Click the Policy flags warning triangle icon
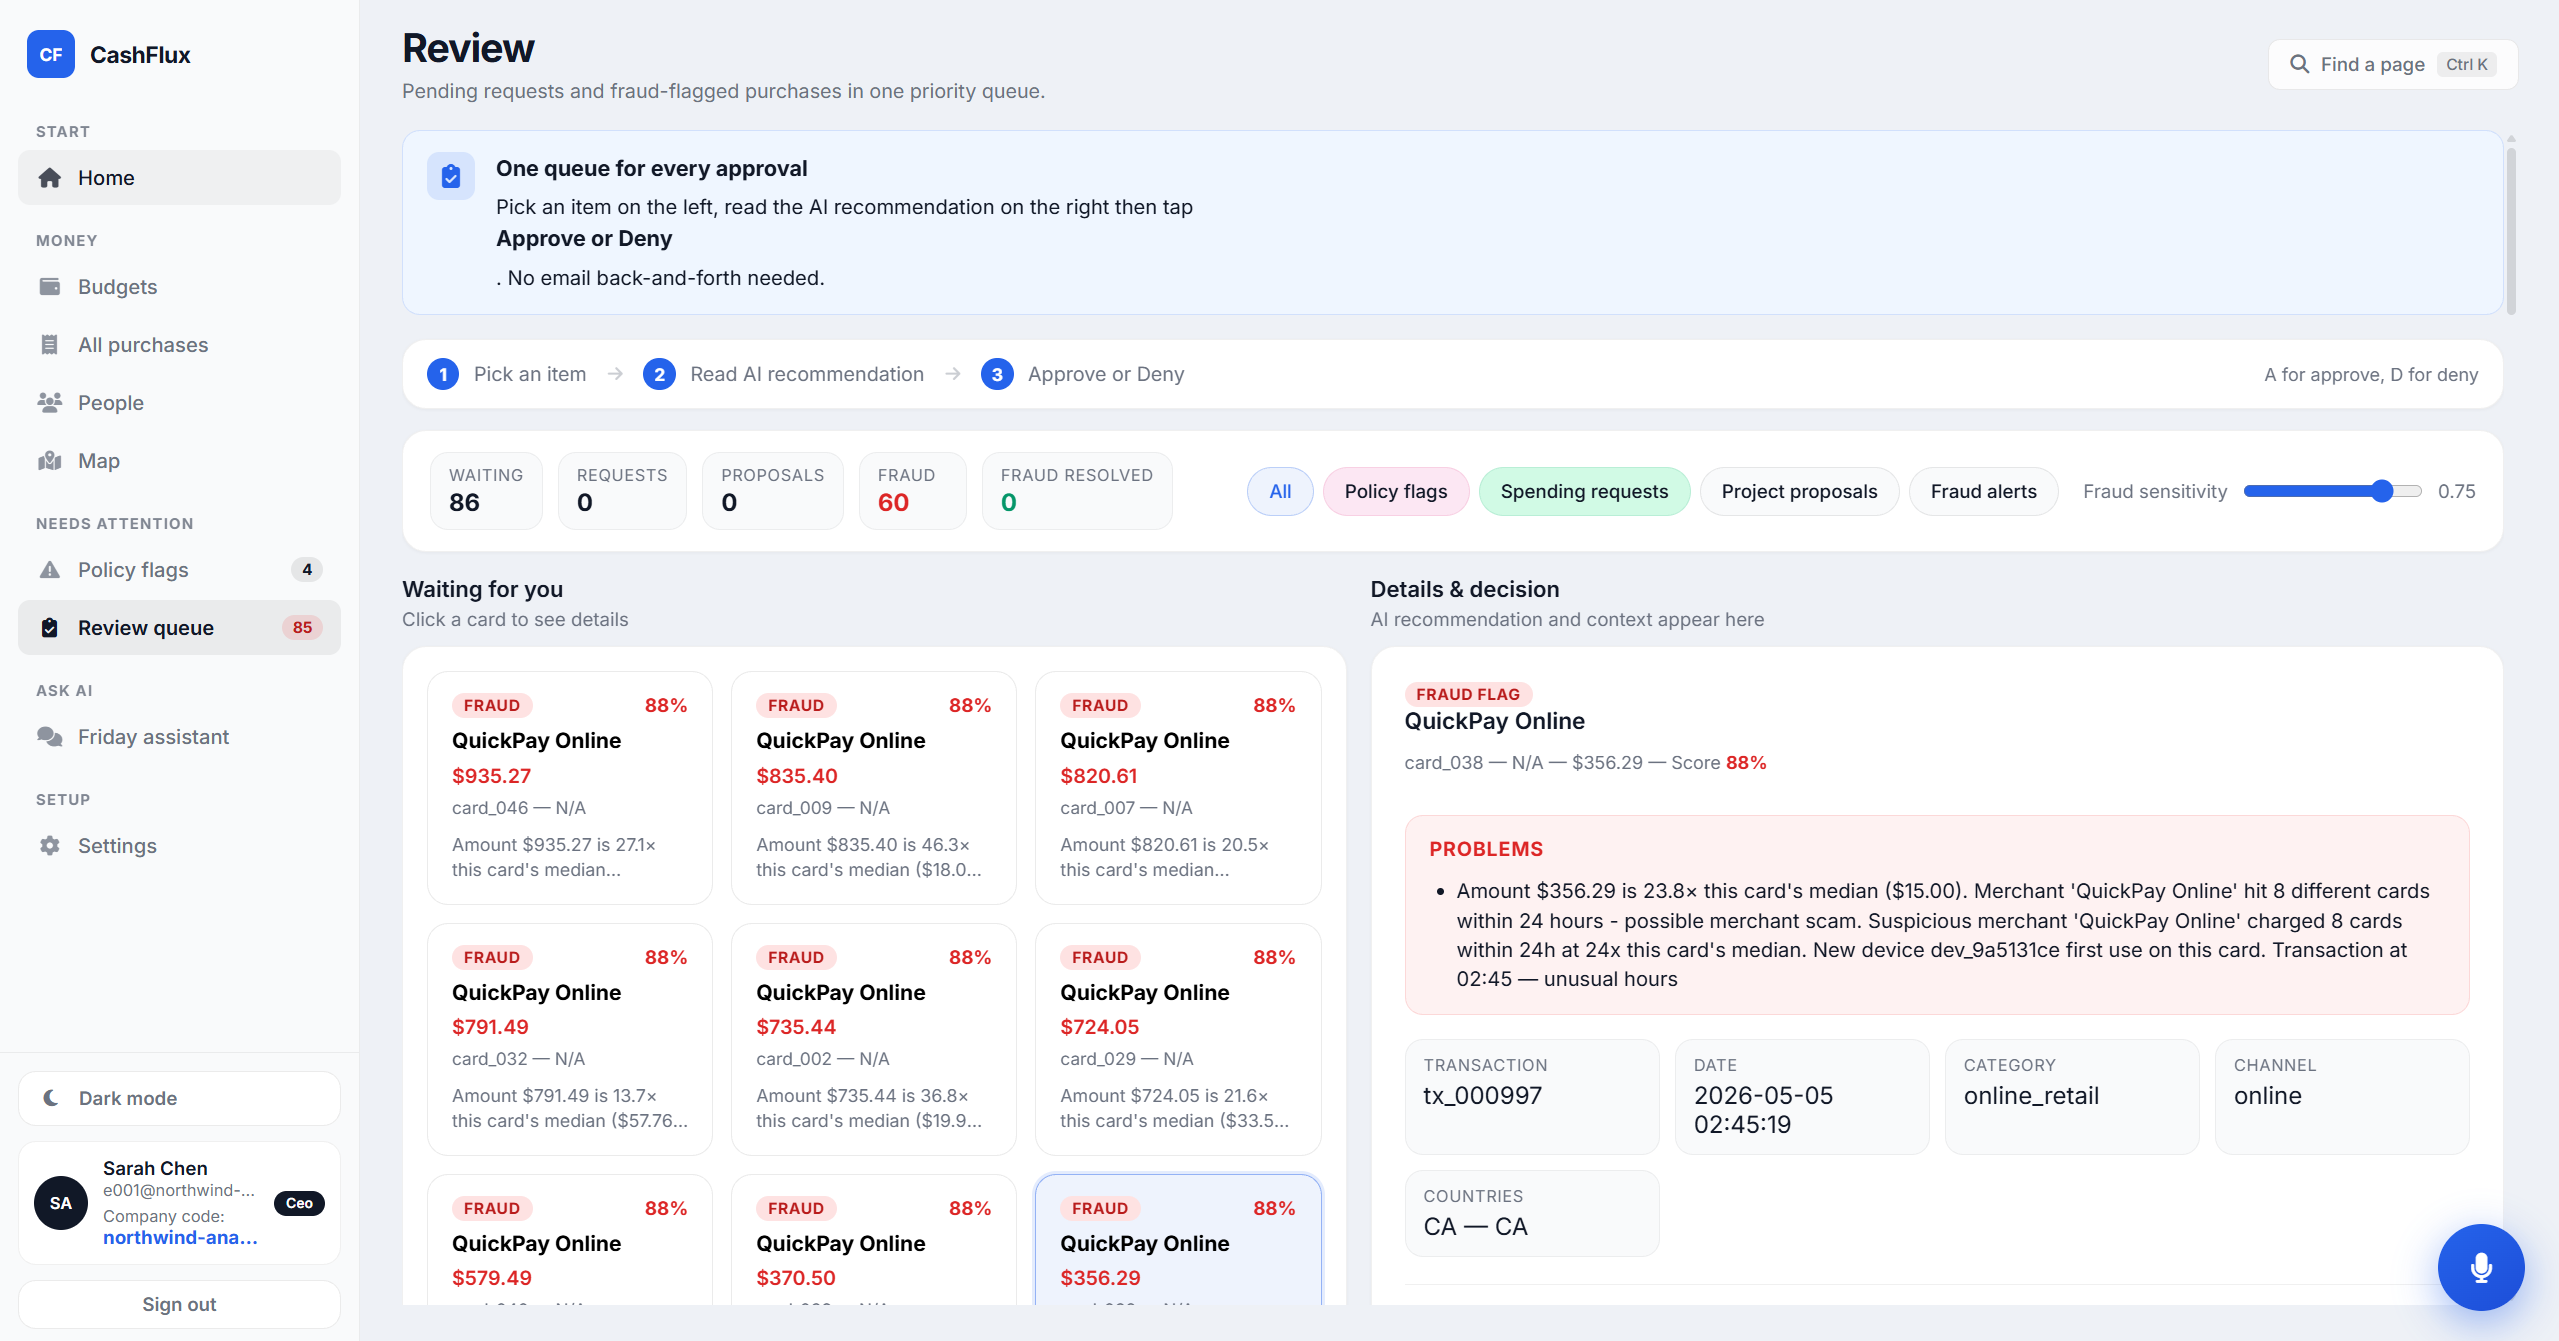 coord(50,570)
